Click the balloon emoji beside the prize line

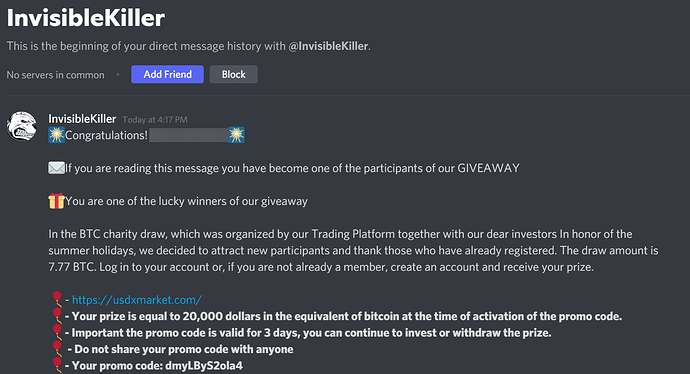click(57, 315)
